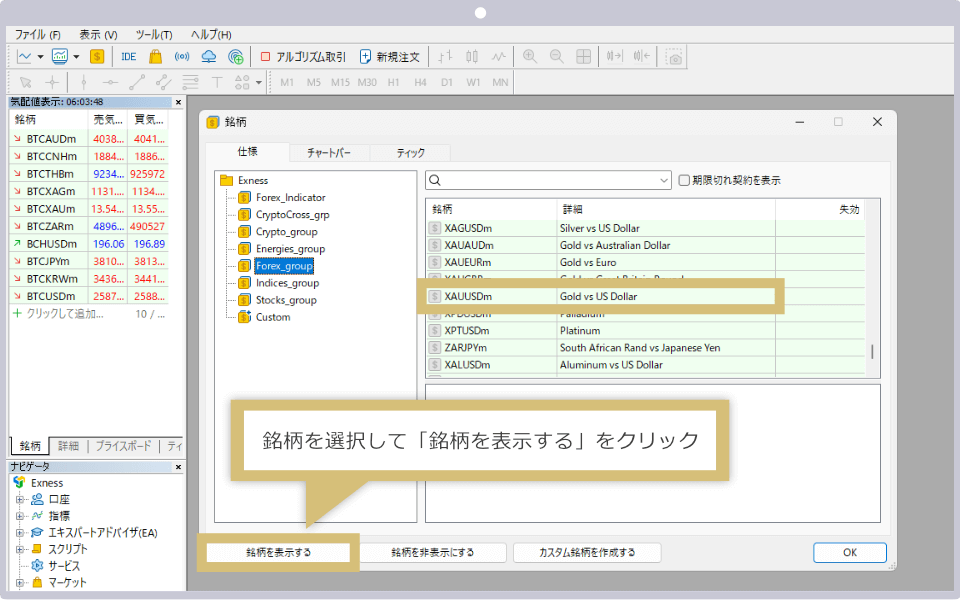Expand スクリプト node in navigator
Image resolution: width=960 pixels, height=600 pixels.
20,549
